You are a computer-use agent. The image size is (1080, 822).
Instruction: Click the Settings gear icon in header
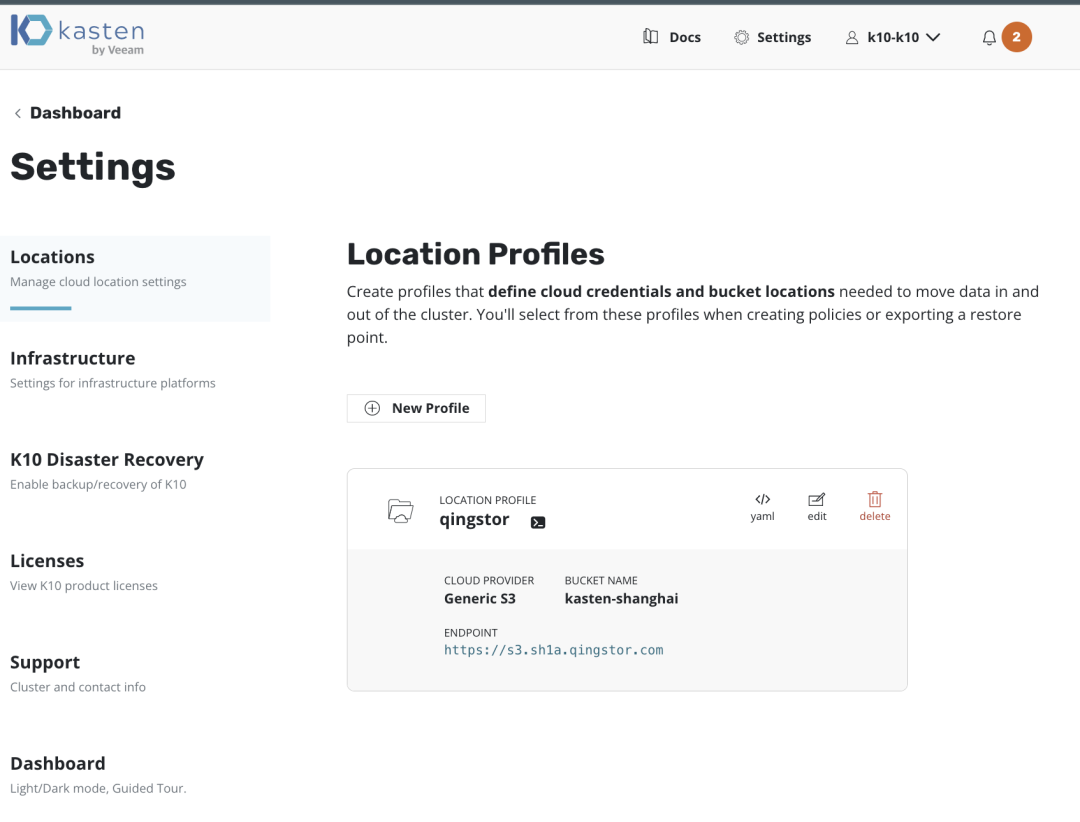(x=741, y=37)
